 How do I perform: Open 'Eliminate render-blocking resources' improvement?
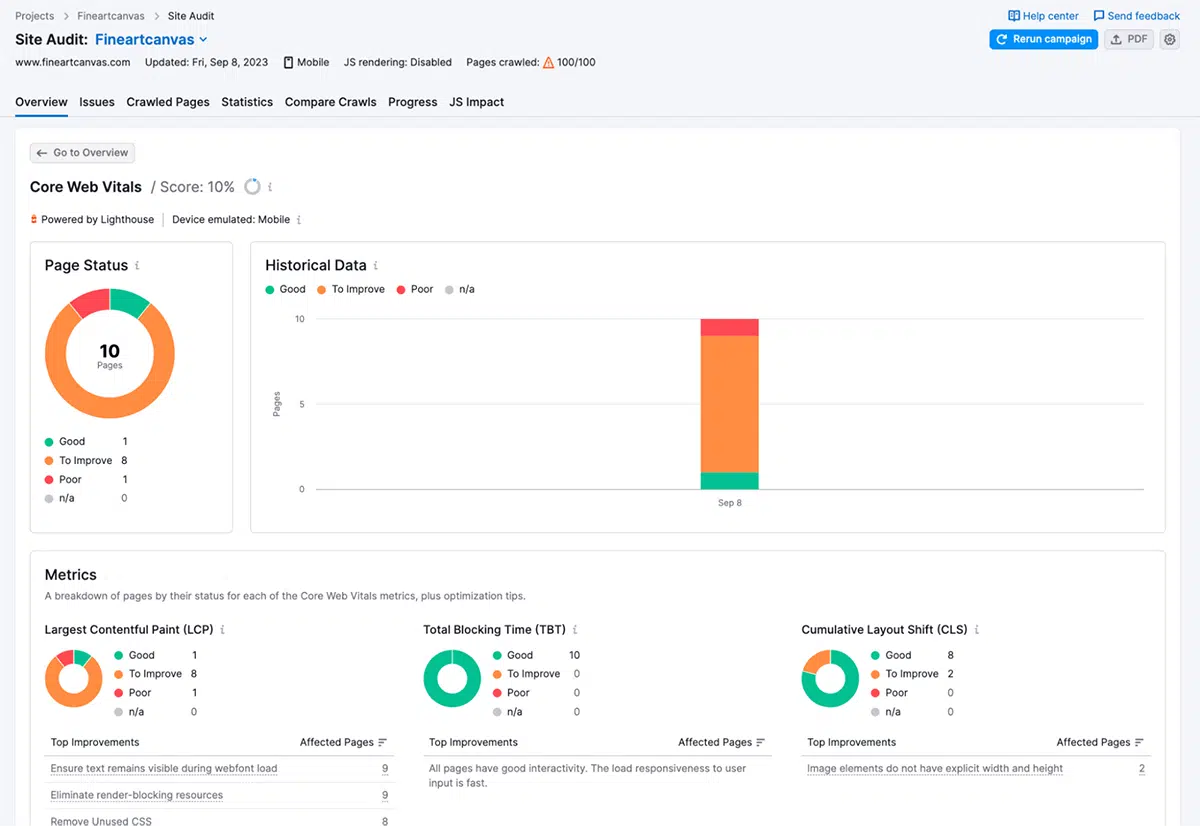click(137, 795)
